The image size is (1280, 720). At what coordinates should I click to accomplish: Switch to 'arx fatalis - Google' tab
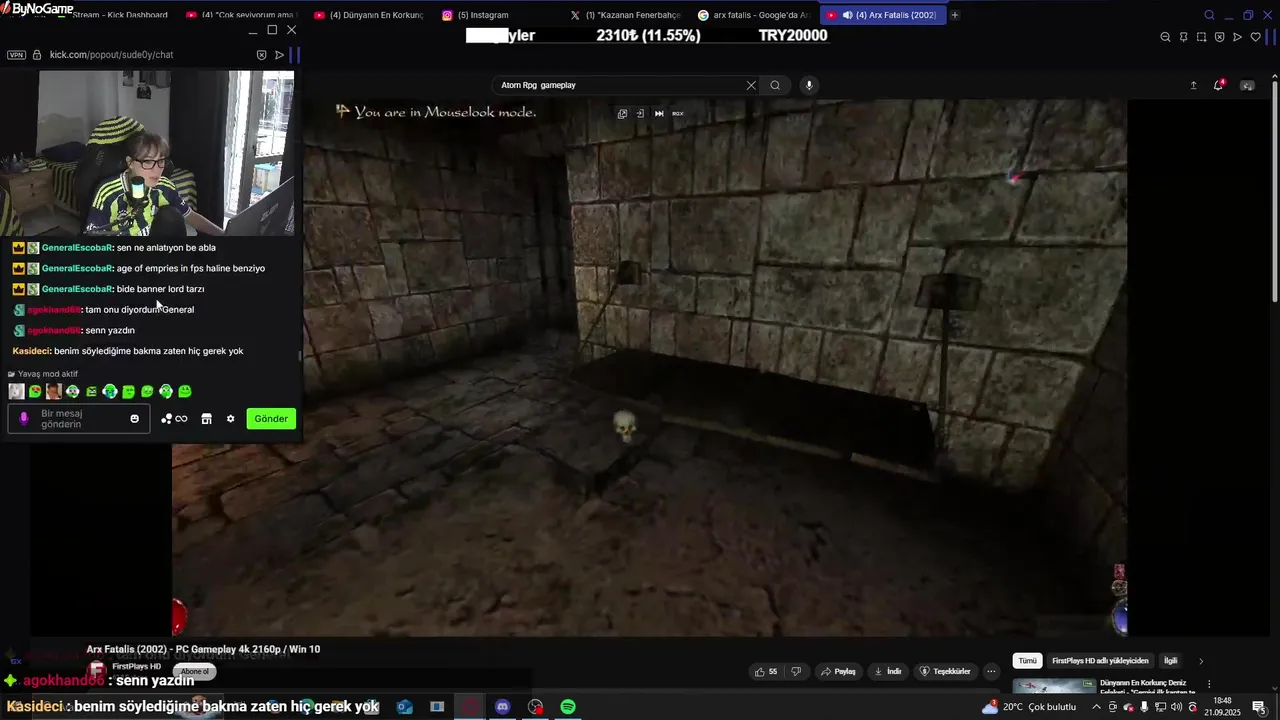(x=754, y=15)
